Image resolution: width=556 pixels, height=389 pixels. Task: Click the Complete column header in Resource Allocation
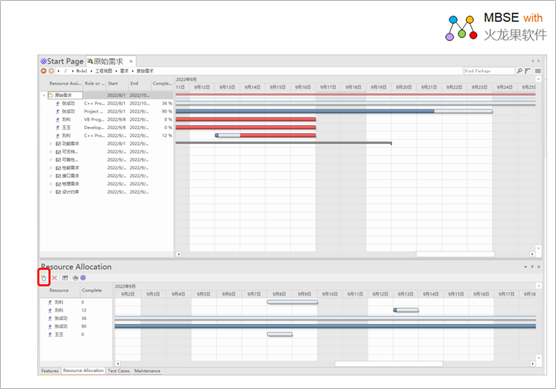click(x=92, y=290)
